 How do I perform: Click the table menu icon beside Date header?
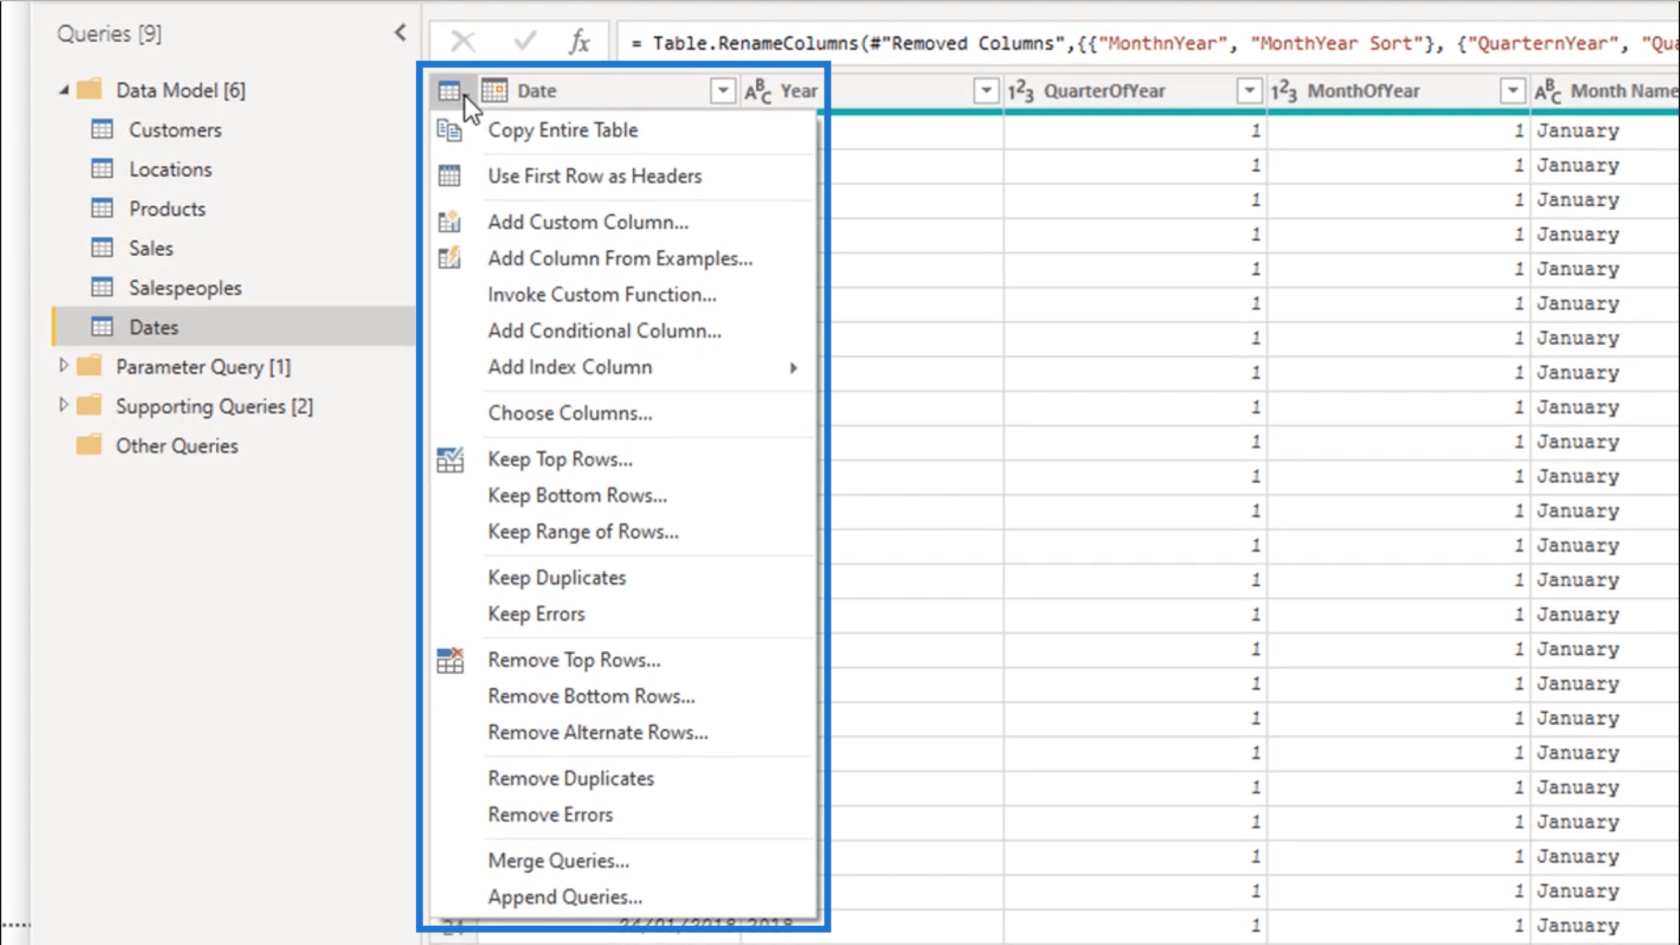tap(450, 91)
